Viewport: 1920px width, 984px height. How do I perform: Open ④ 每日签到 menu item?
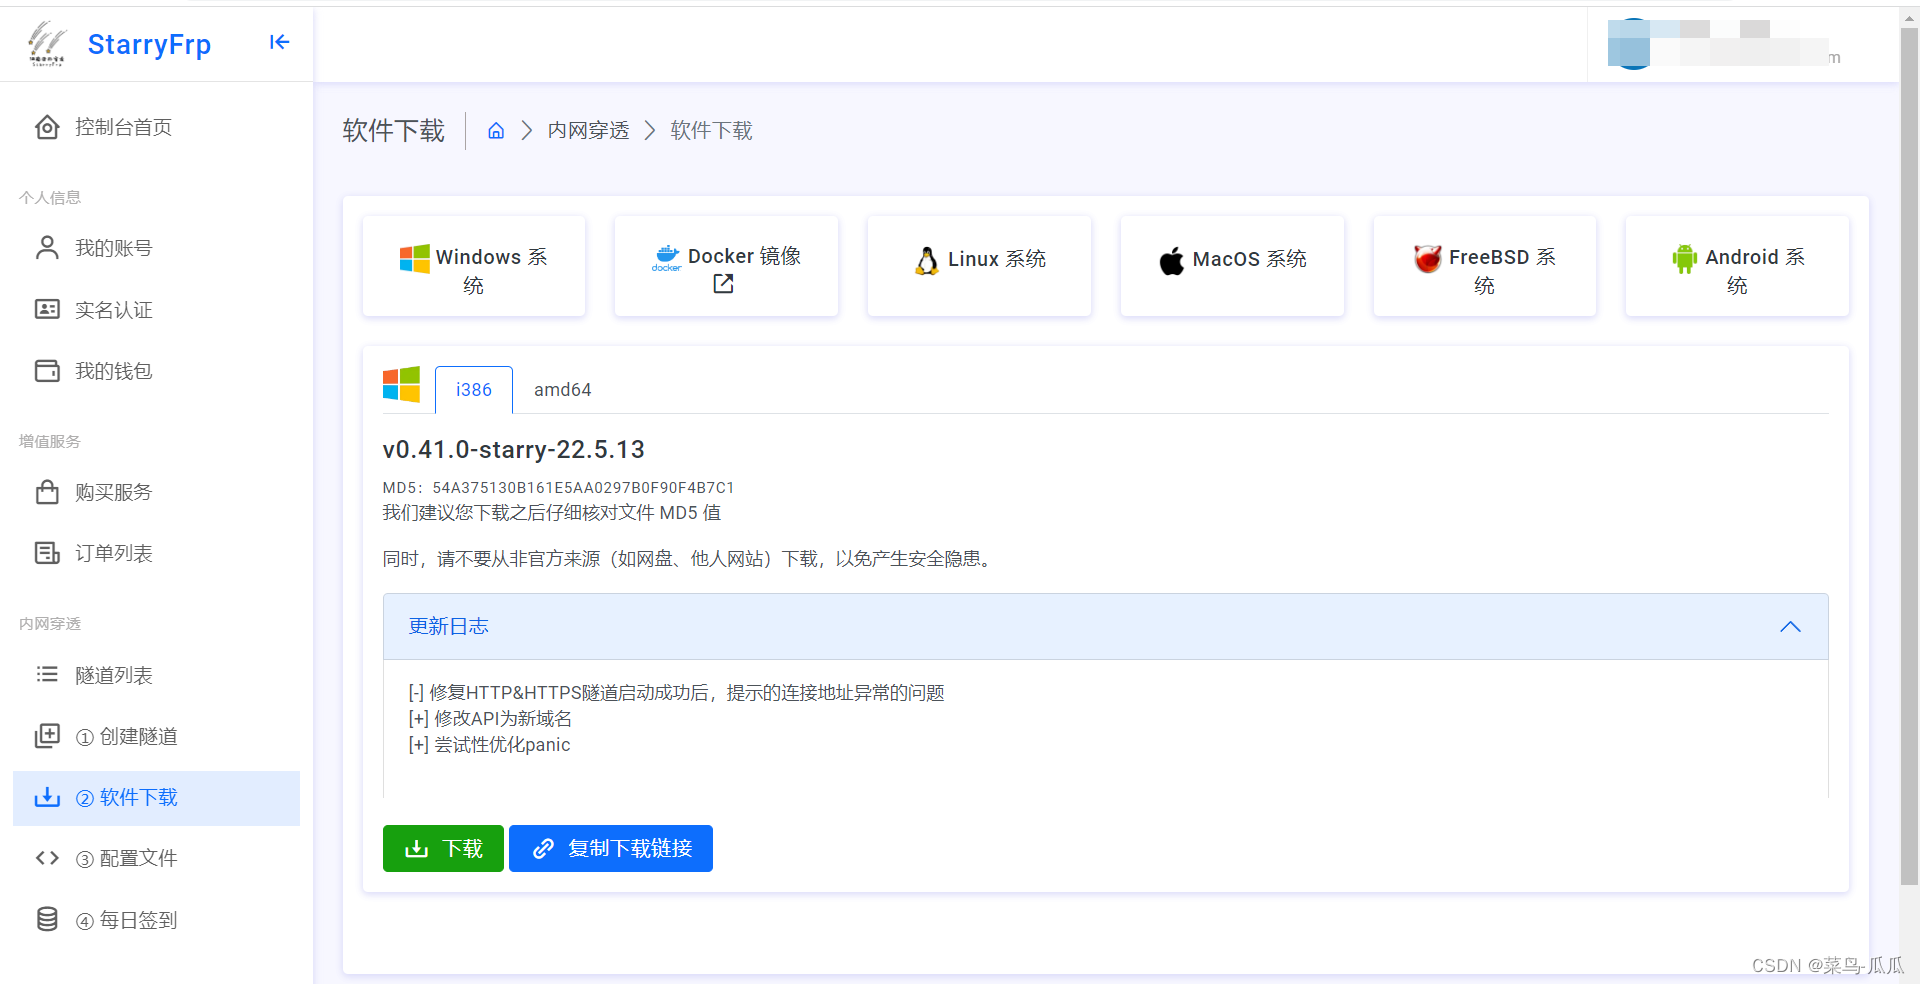[x=156, y=920]
